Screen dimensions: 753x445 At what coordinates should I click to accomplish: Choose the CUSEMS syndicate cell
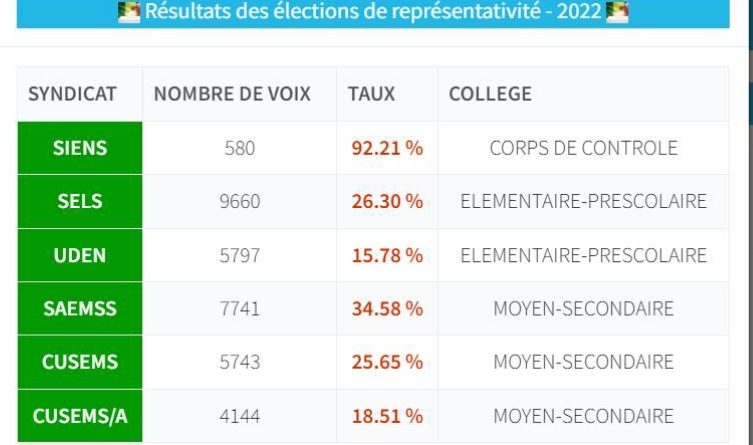tap(80, 362)
